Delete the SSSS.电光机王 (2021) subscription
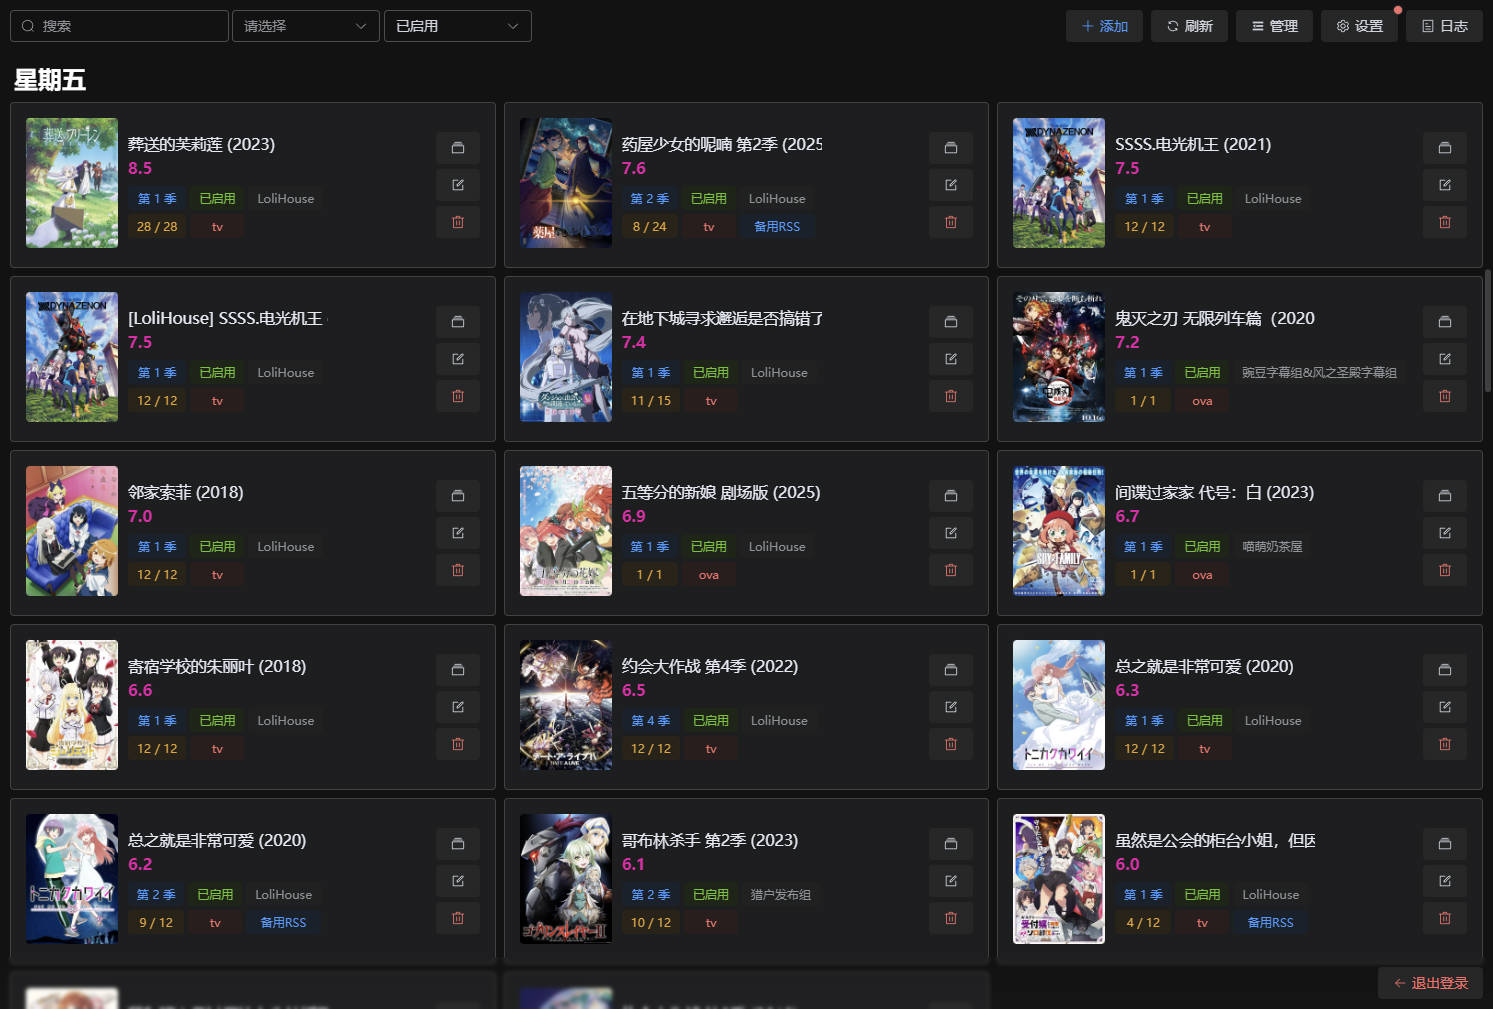This screenshot has width=1493, height=1009. tap(1444, 222)
